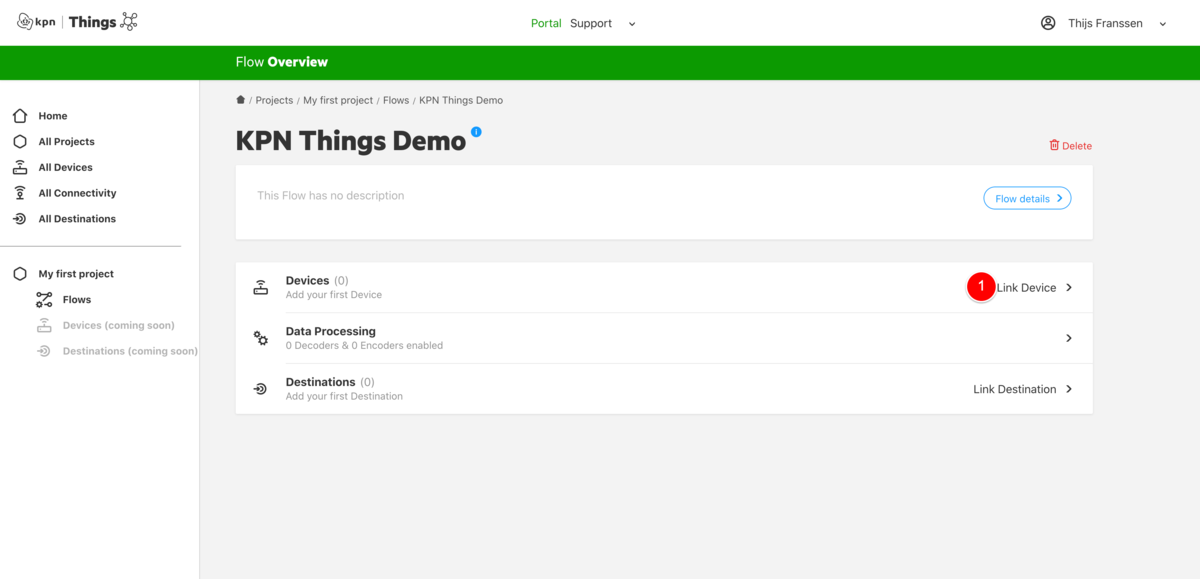Open Flows in the breadcrumb
Viewport: 1200px width, 579px height.
pos(396,100)
